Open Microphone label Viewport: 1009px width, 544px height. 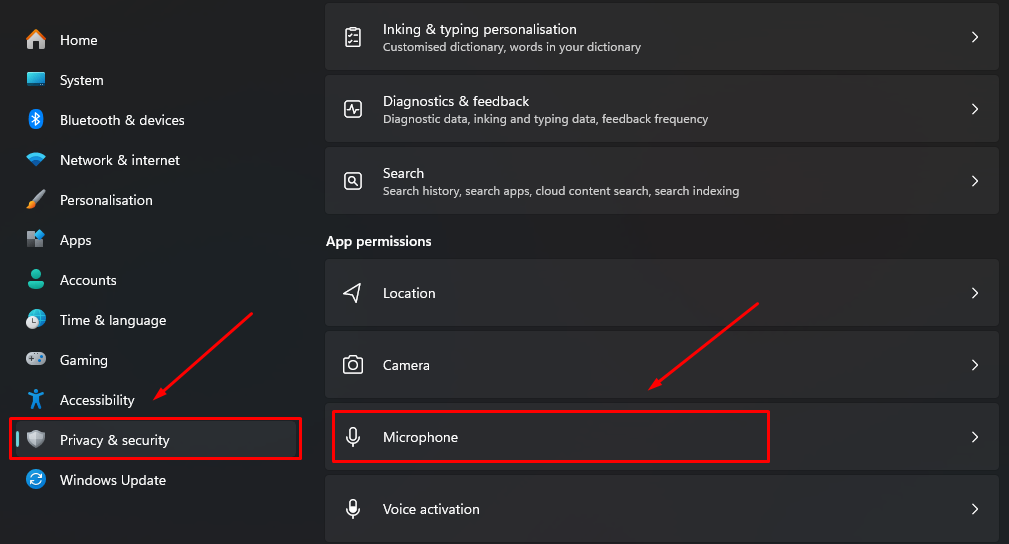(x=420, y=437)
